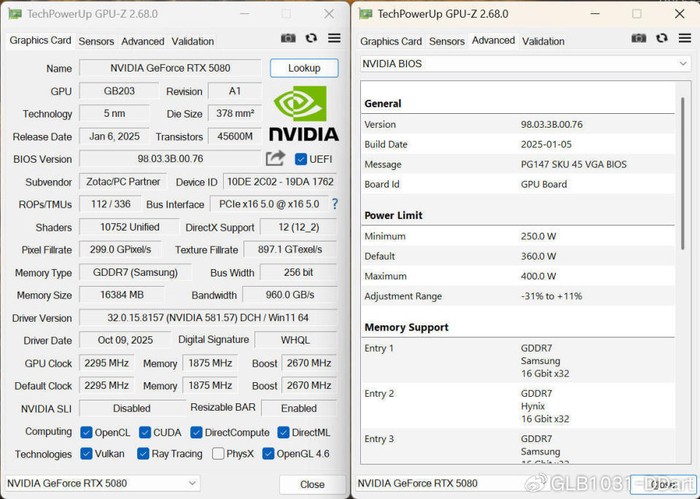
Task: Click GPU-Z app icon in right title bar
Action: point(365,14)
